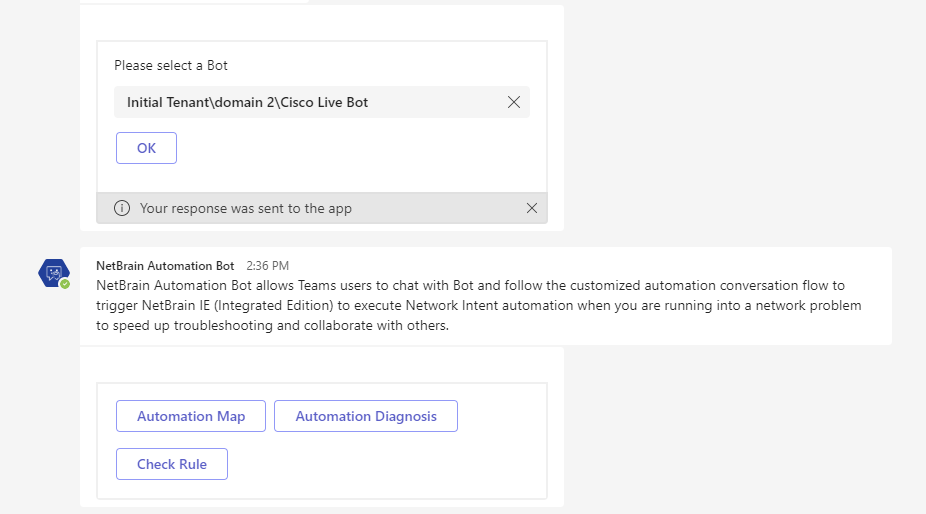Image resolution: width=926 pixels, height=514 pixels.
Task: Click the 2:36 PM message timestamp
Action: click(x=267, y=266)
